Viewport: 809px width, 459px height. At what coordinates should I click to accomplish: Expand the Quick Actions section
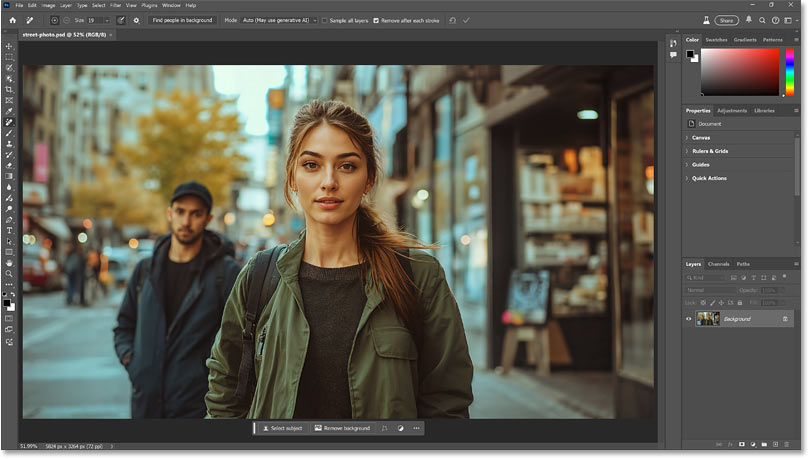tap(687, 178)
